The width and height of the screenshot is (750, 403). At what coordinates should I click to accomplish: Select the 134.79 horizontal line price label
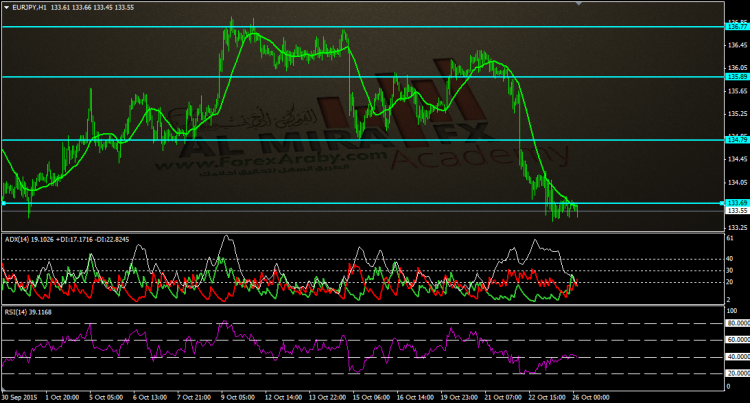pos(736,140)
